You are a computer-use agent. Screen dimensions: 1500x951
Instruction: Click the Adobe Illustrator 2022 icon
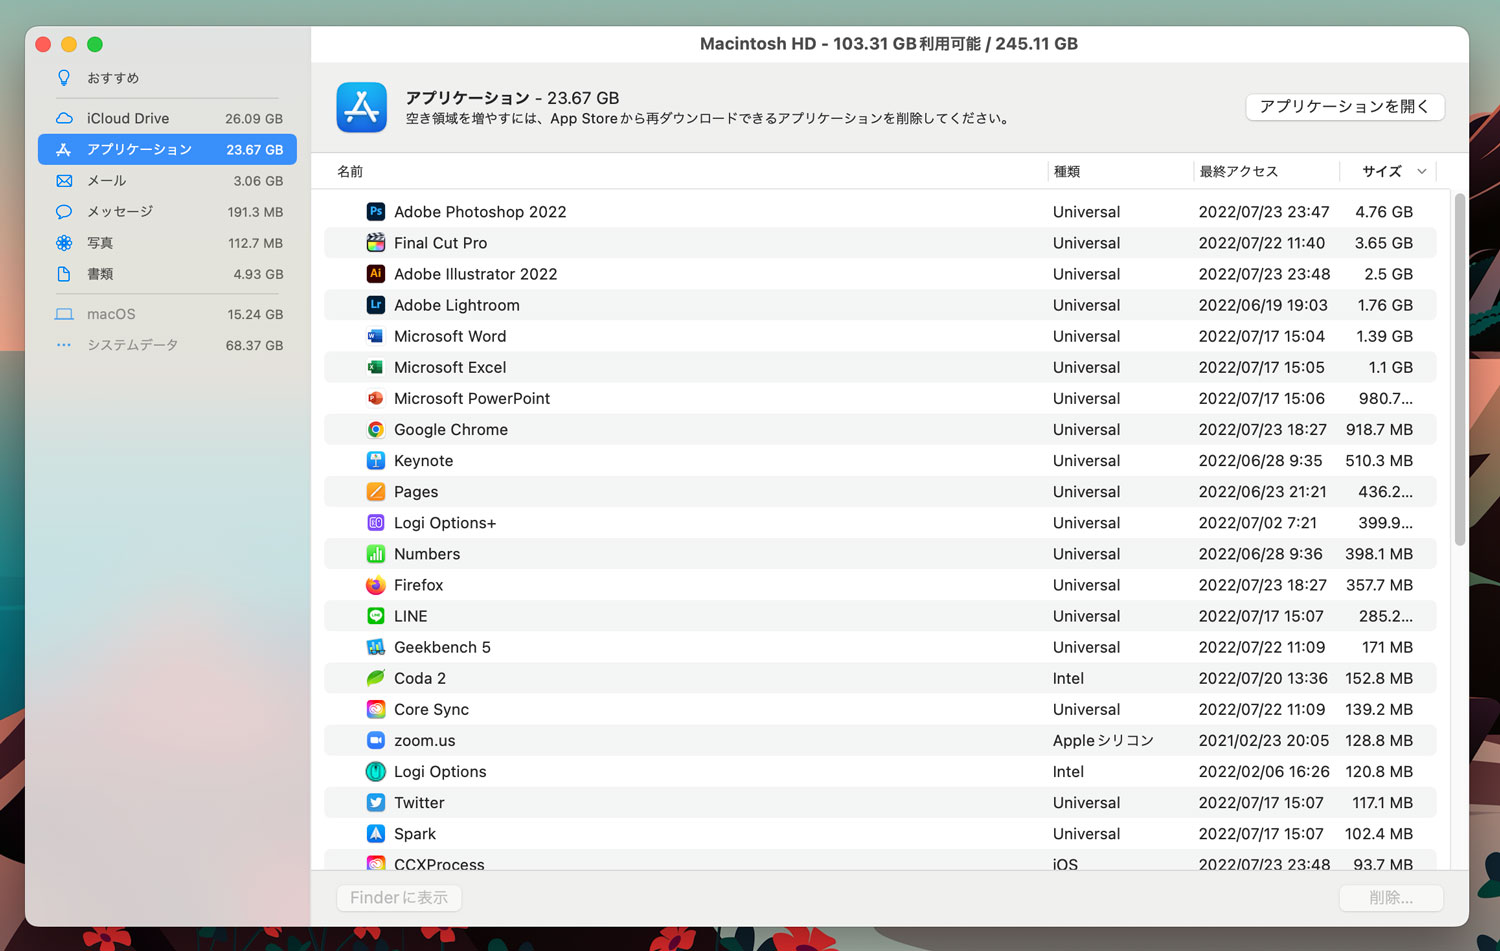click(376, 274)
